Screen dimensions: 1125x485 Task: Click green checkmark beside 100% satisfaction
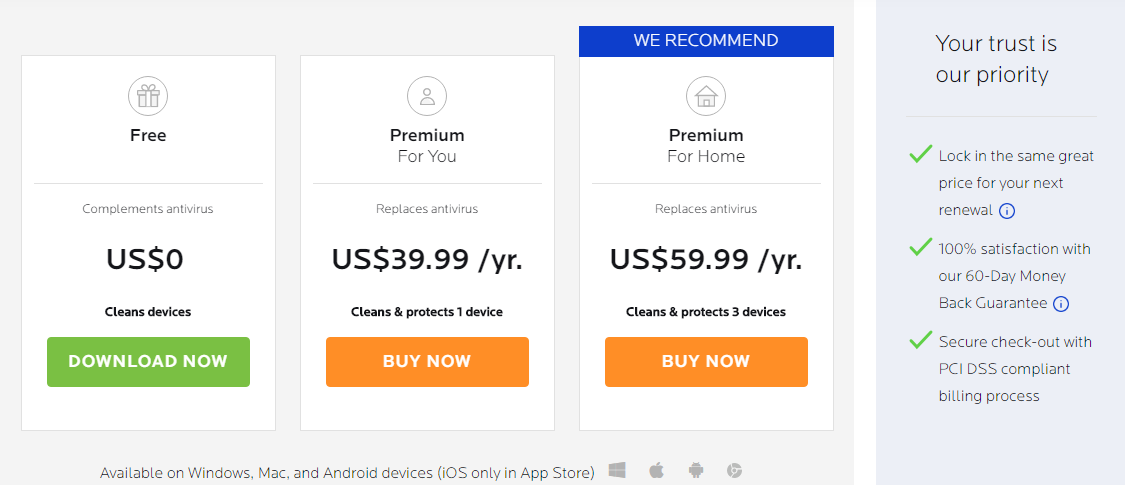point(920,247)
